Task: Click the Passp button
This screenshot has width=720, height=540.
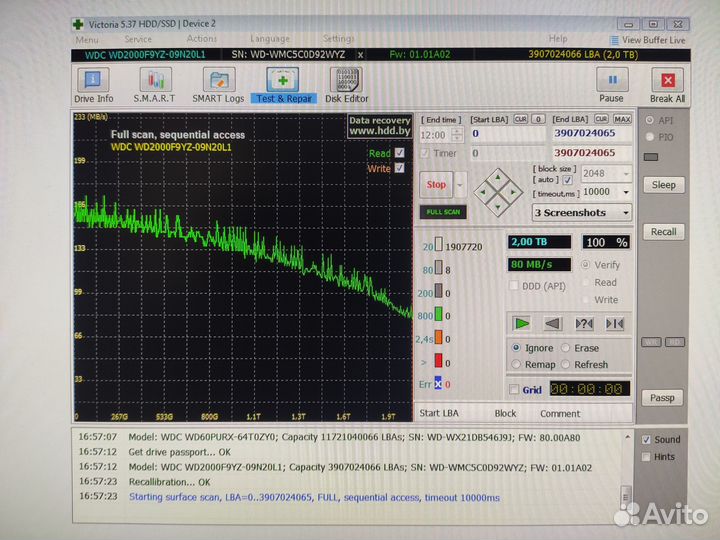Action: coord(662,398)
